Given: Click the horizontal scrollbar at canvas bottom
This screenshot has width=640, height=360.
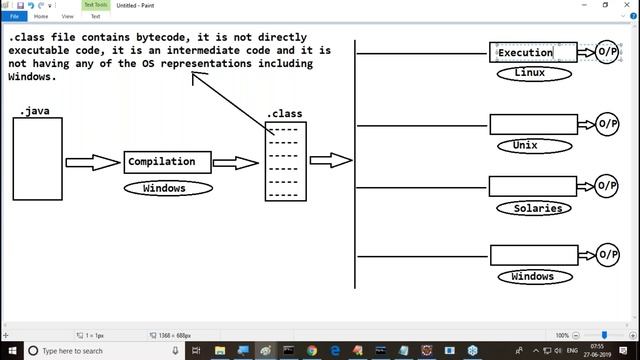Looking at the screenshot, I should 316,325.
